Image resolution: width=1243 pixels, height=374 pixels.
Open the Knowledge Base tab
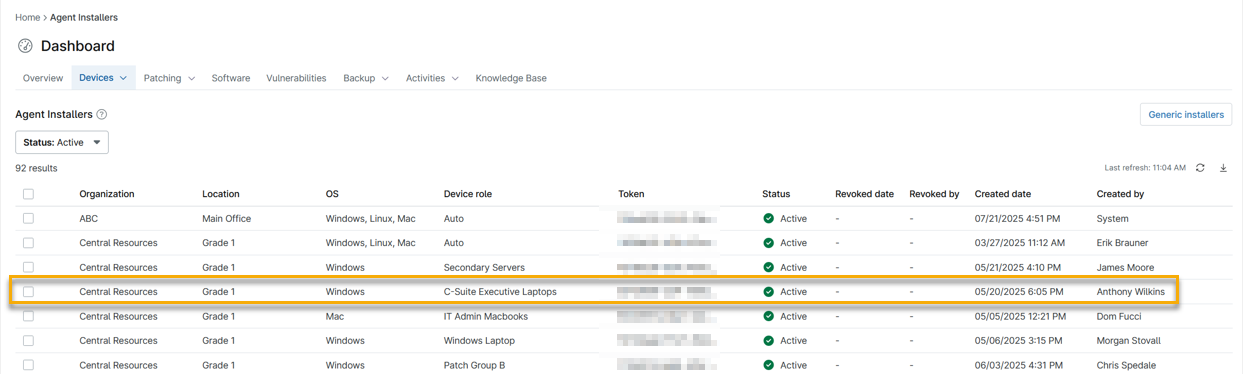tap(511, 78)
